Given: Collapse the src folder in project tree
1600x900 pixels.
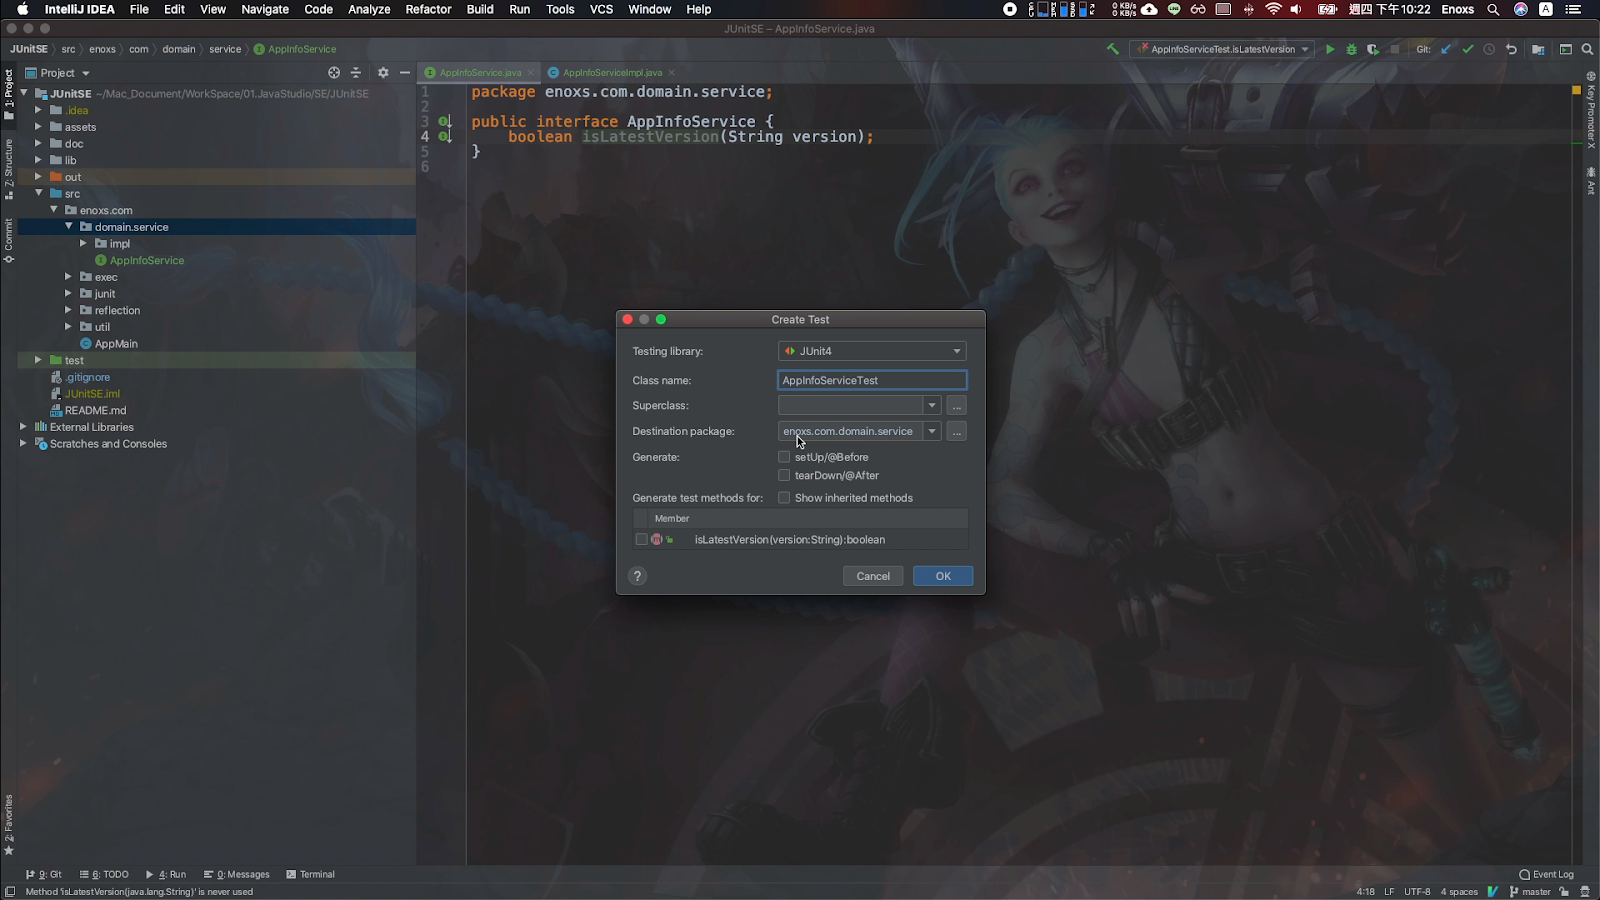Looking at the screenshot, I should point(40,193).
